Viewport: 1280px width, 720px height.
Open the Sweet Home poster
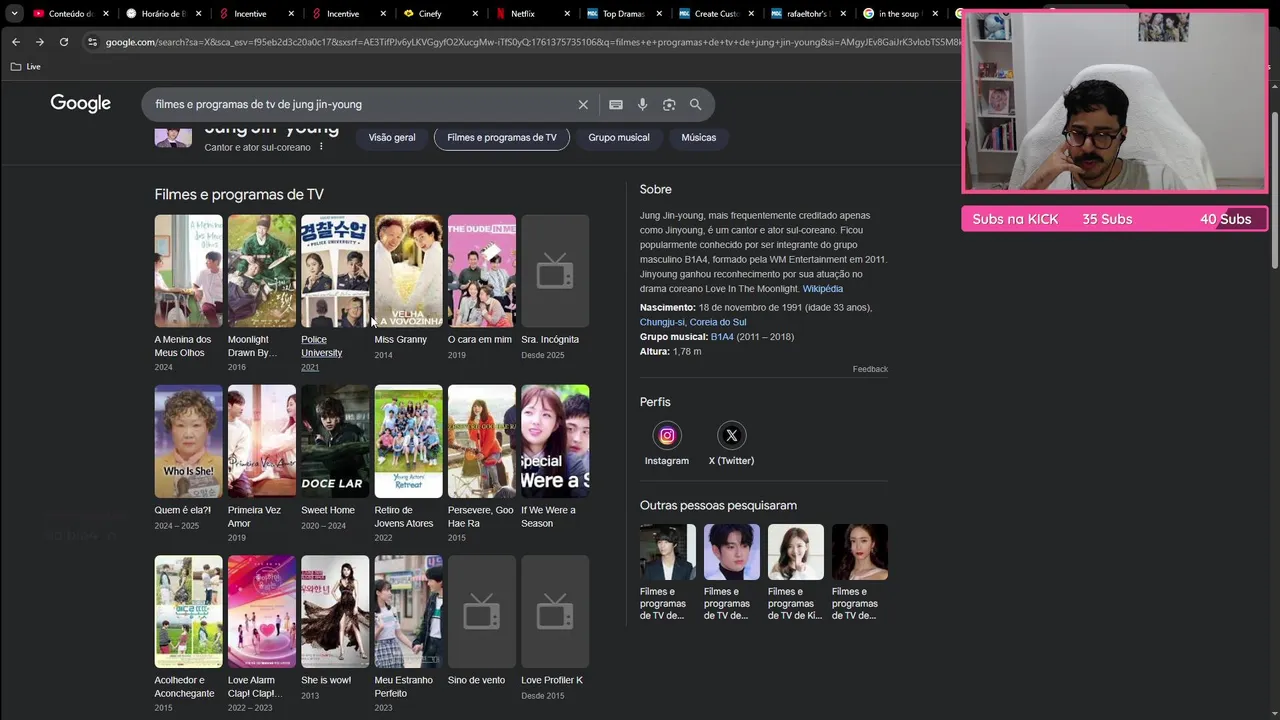[x=335, y=441]
